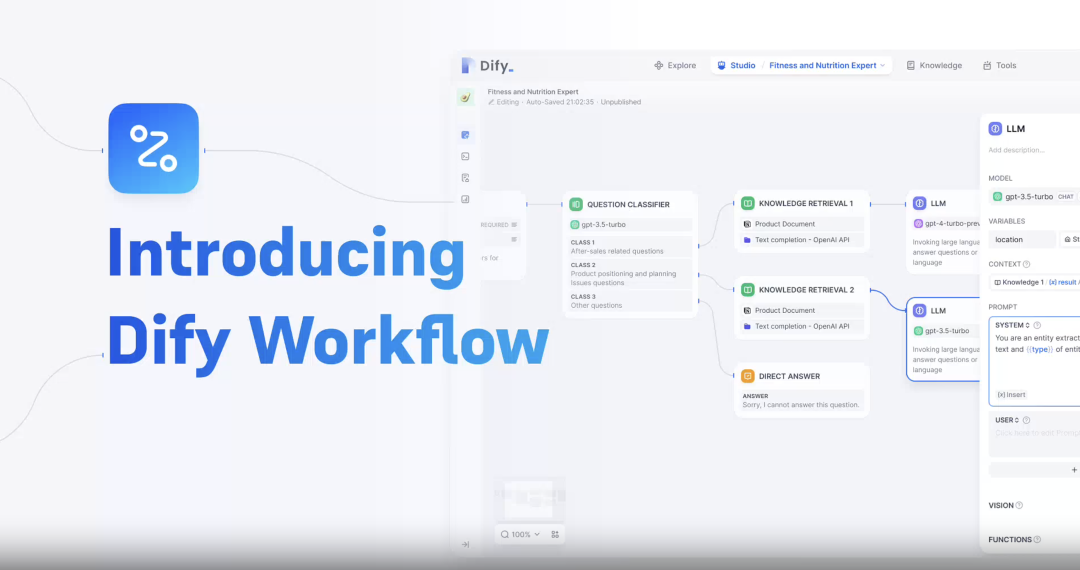Open the Knowledge 1 context variable selector
Viewport: 1080px width, 570px height.
pos(1034,282)
